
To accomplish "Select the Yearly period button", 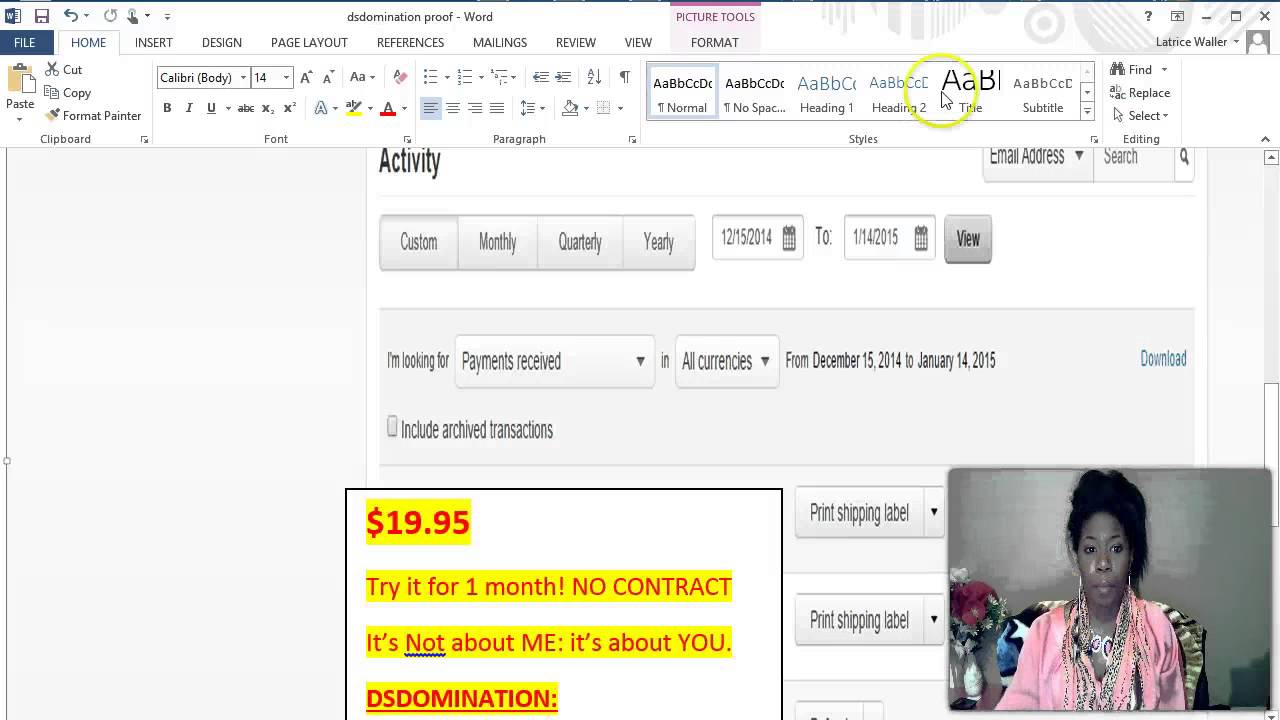I will 658,242.
